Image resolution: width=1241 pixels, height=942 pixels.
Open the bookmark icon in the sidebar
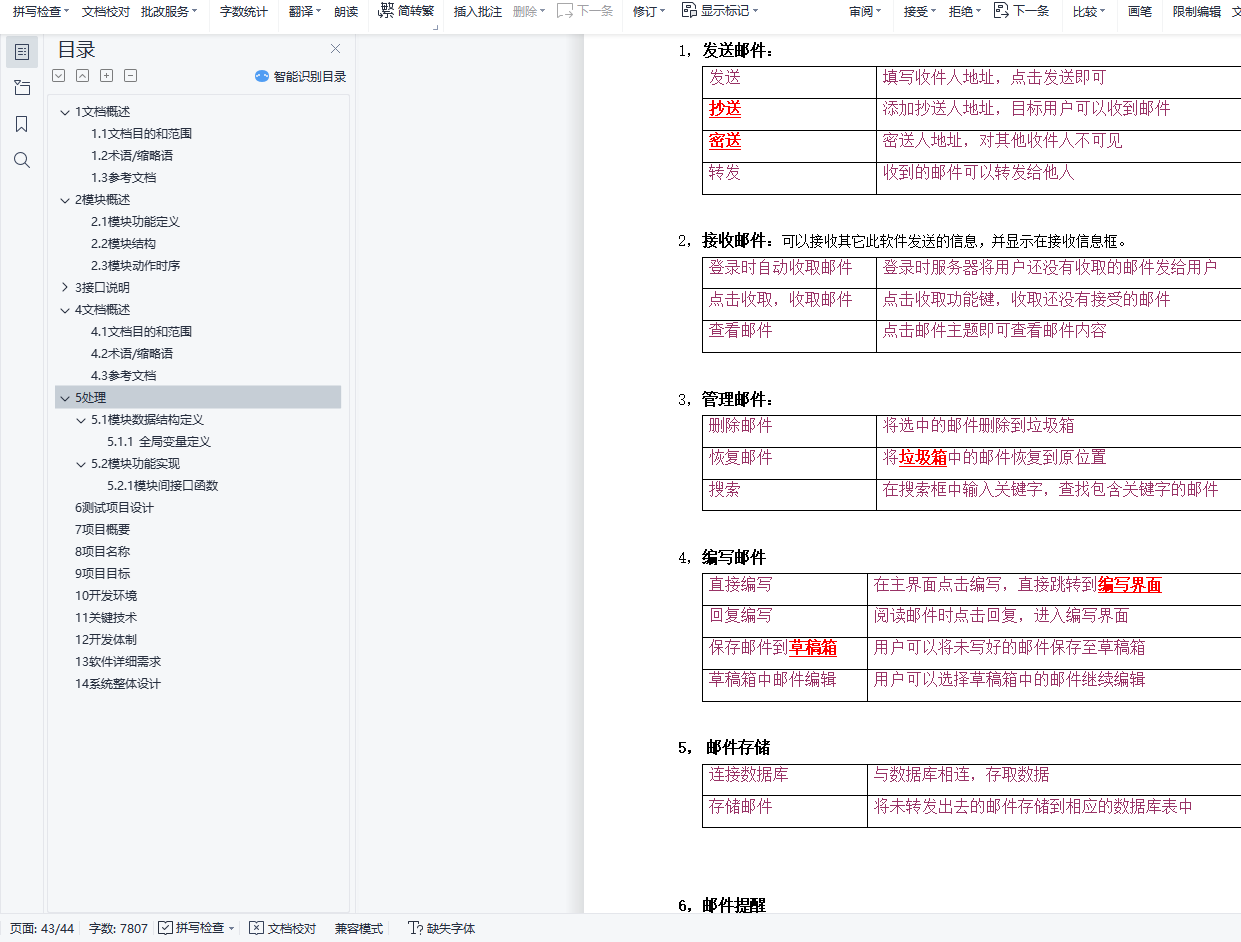pyautogui.click(x=22, y=124)
